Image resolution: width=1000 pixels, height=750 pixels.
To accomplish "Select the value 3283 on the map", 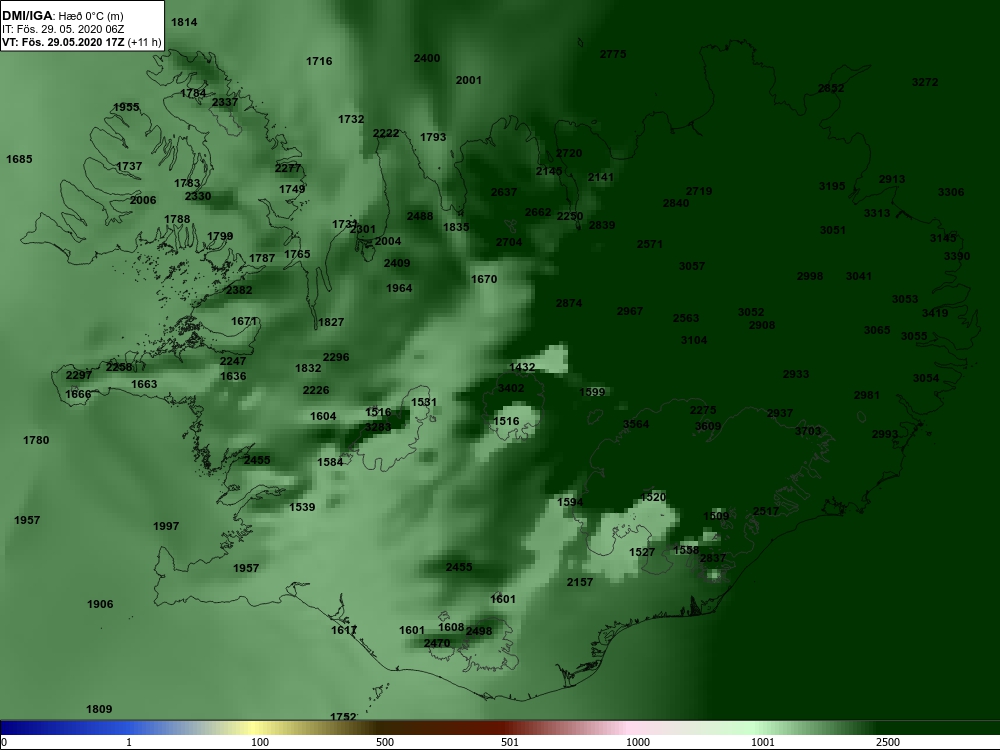I will pyautogui.click(x=378, y=427).
